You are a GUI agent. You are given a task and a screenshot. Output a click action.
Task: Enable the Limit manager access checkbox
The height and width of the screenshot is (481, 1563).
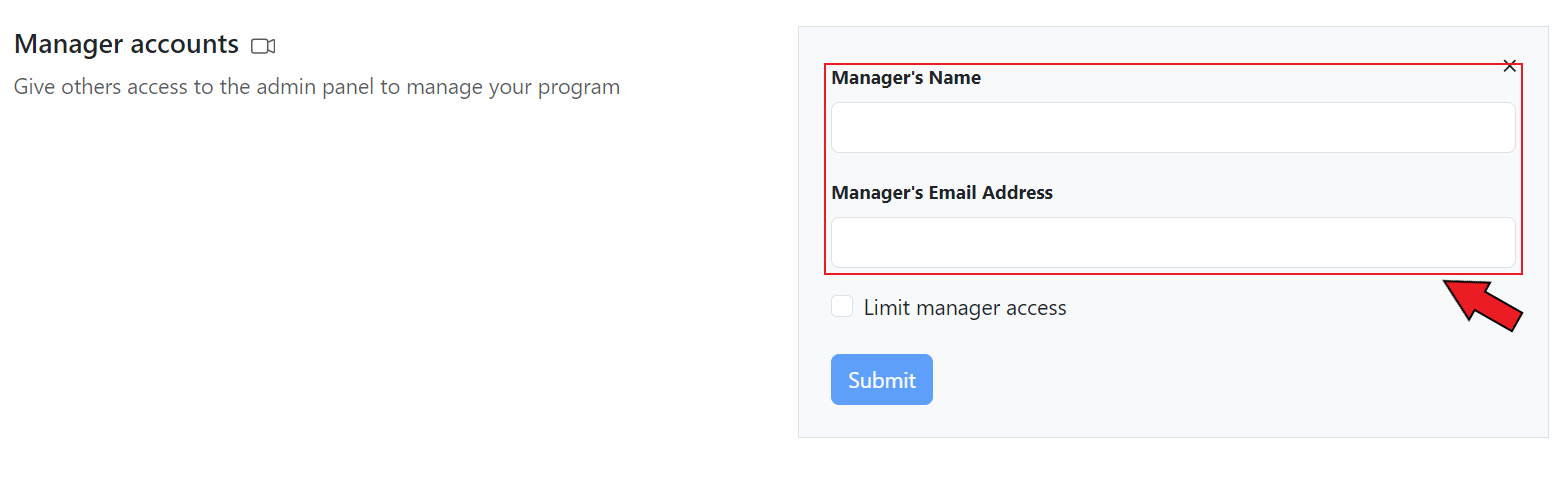842,307
